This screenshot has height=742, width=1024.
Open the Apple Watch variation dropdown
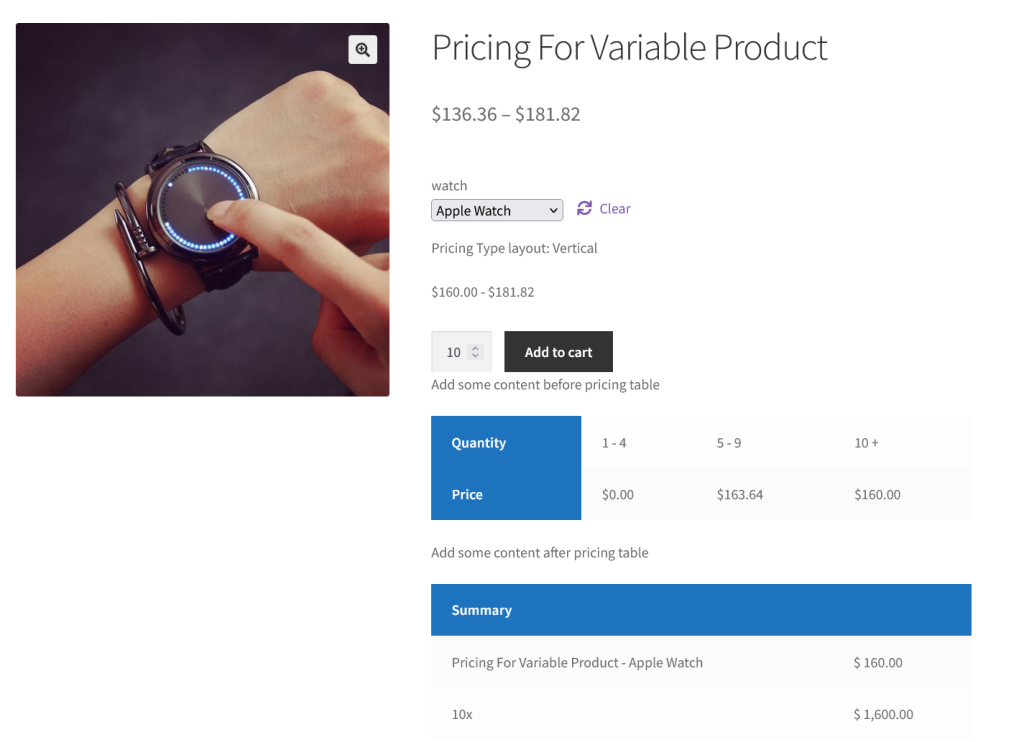point(497,210)
